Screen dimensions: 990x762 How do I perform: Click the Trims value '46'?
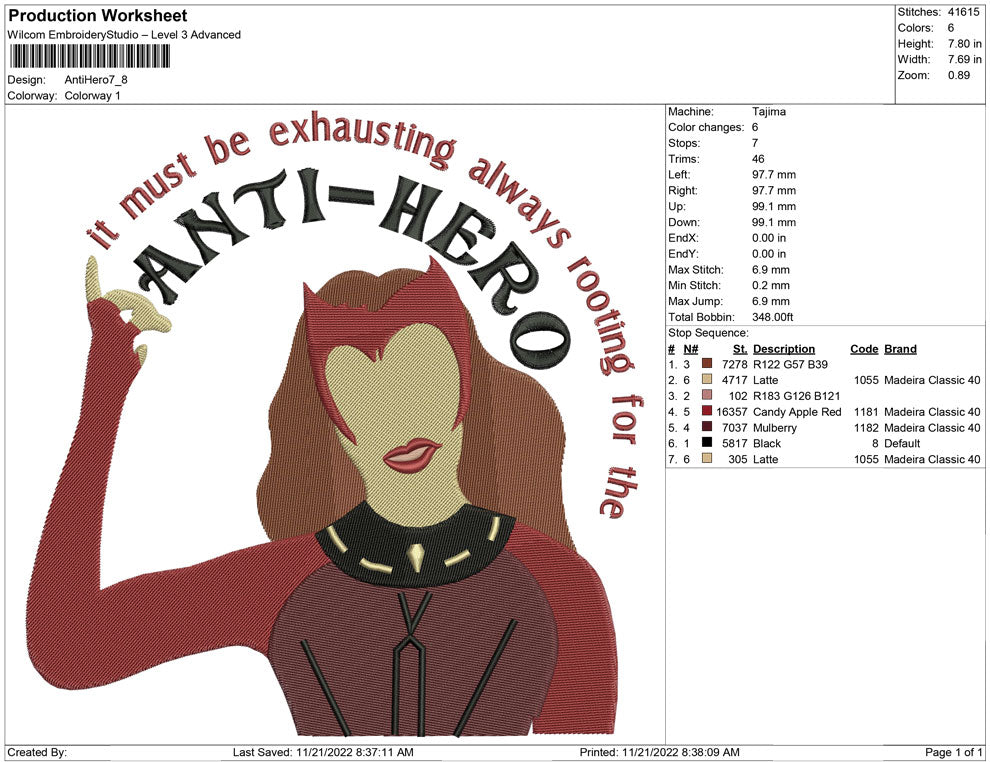758,159
